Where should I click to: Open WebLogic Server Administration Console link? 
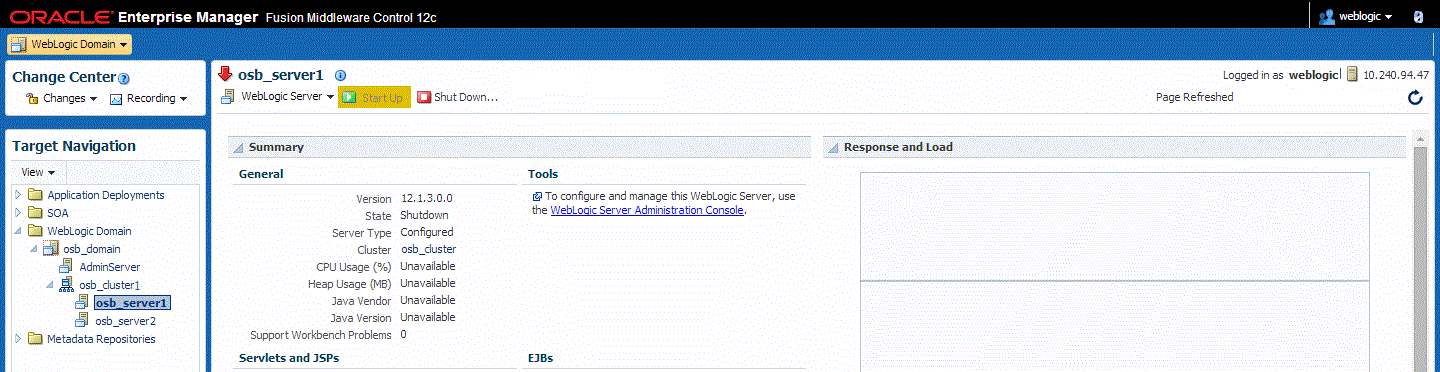pyautogui.click(x=647, y=210)
